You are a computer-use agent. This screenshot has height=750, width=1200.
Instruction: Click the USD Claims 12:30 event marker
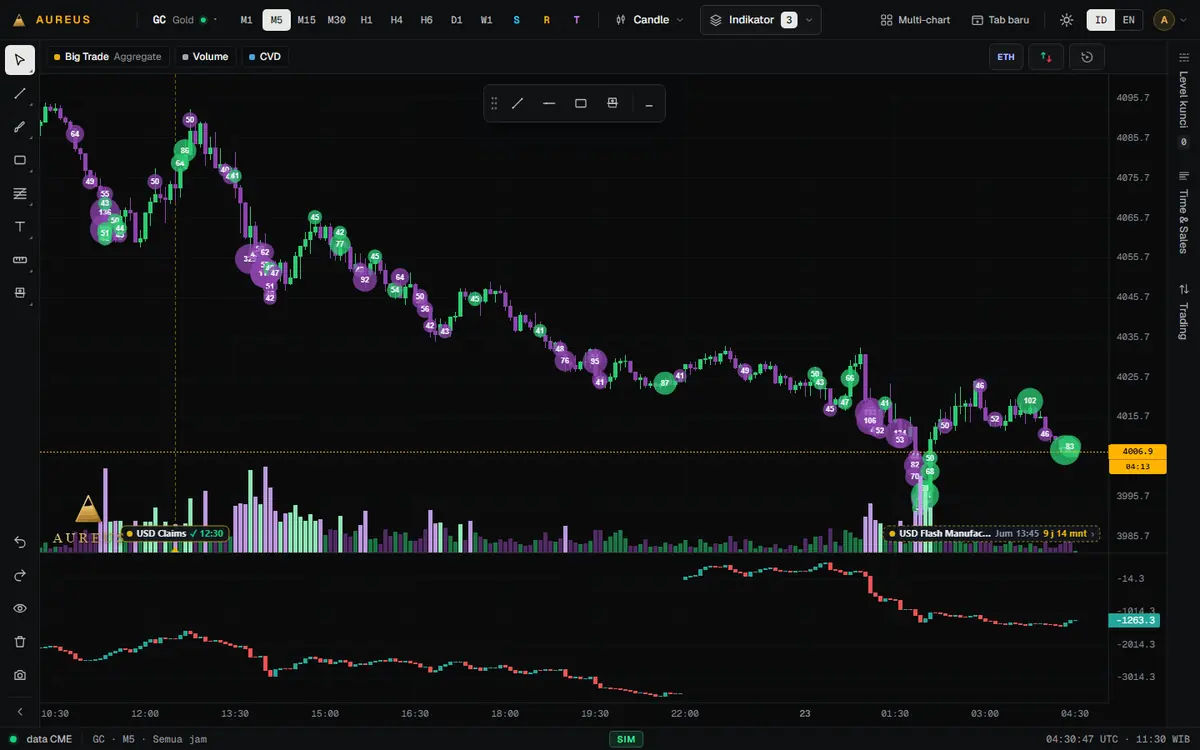(x=176, y=534)
